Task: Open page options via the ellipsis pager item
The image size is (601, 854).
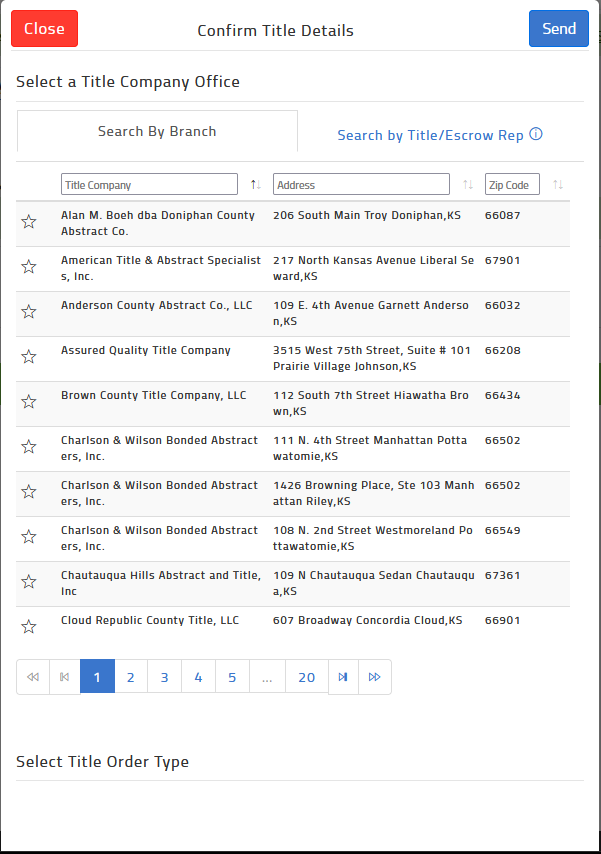Action: pyautogui.click(x=266, y=677)
